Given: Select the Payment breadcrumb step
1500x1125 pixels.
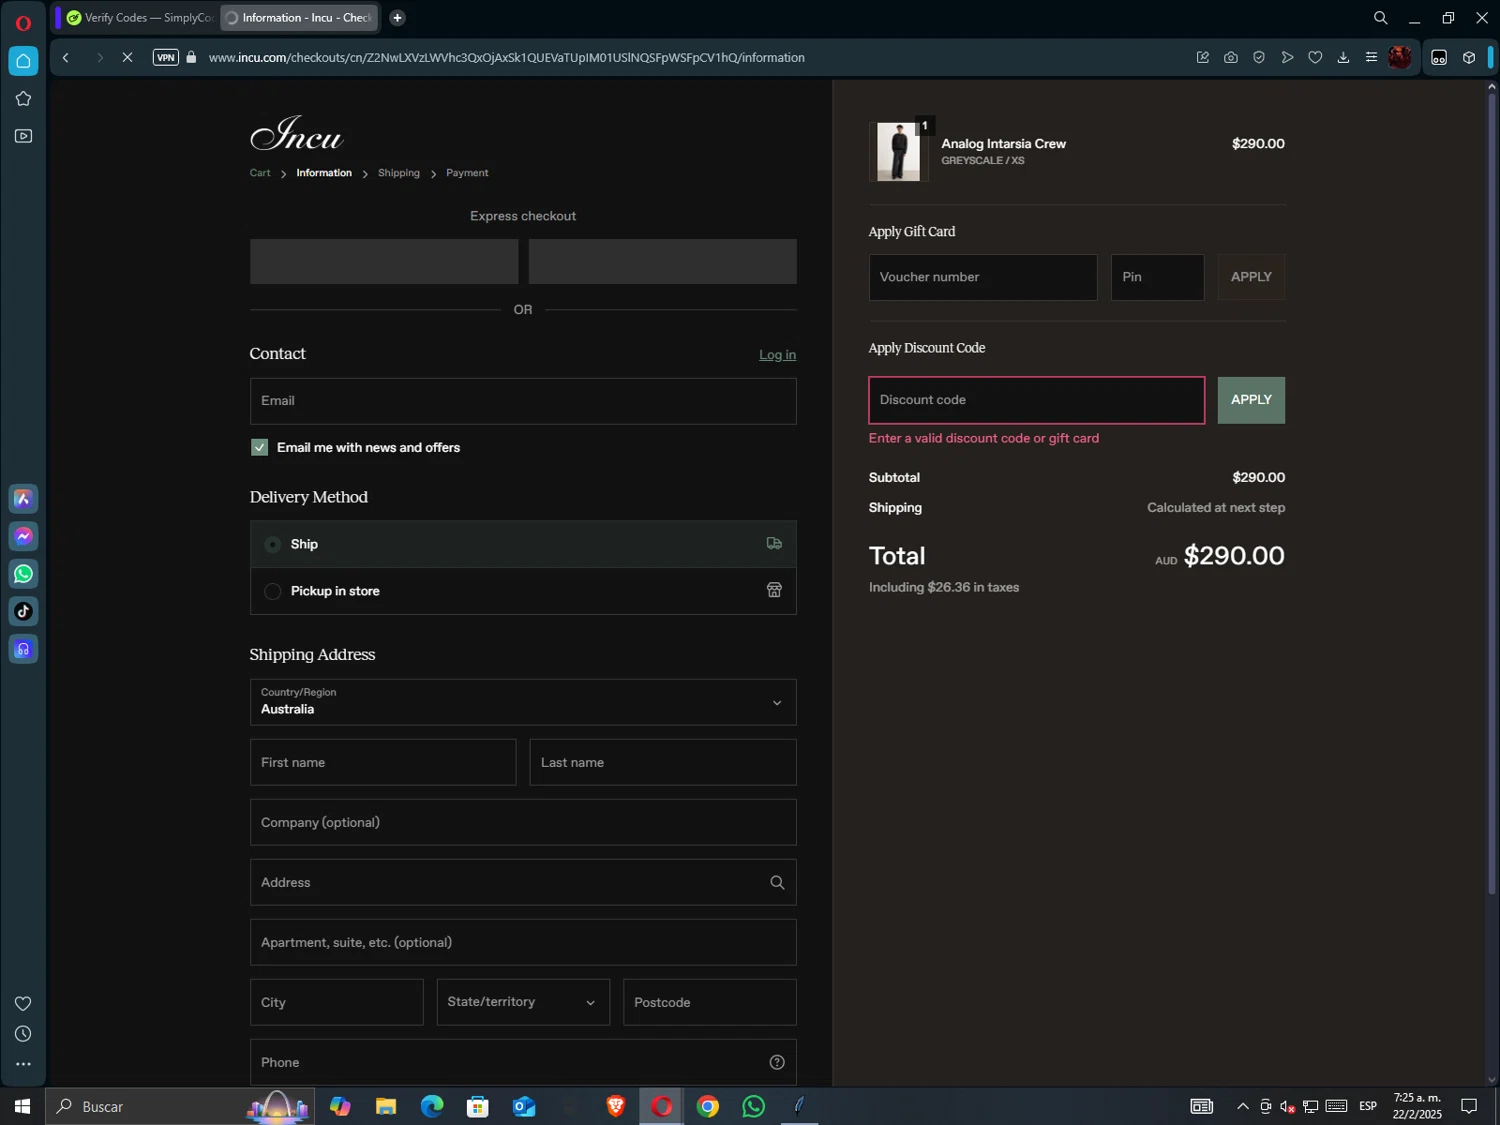Looking at the screenshot, I should click(x=467, y=173).
